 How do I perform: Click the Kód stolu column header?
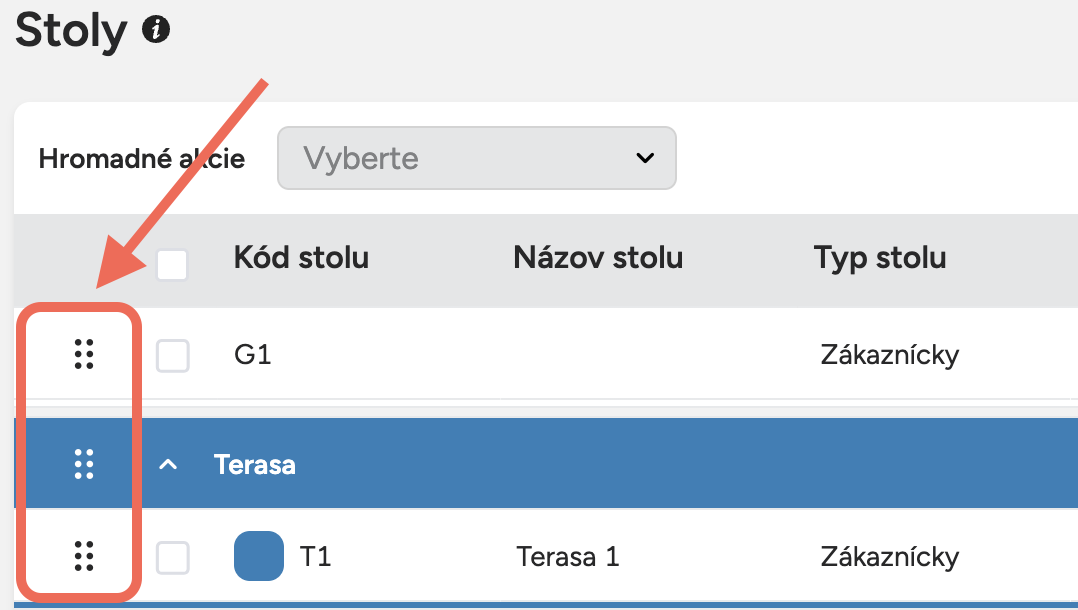300,258
